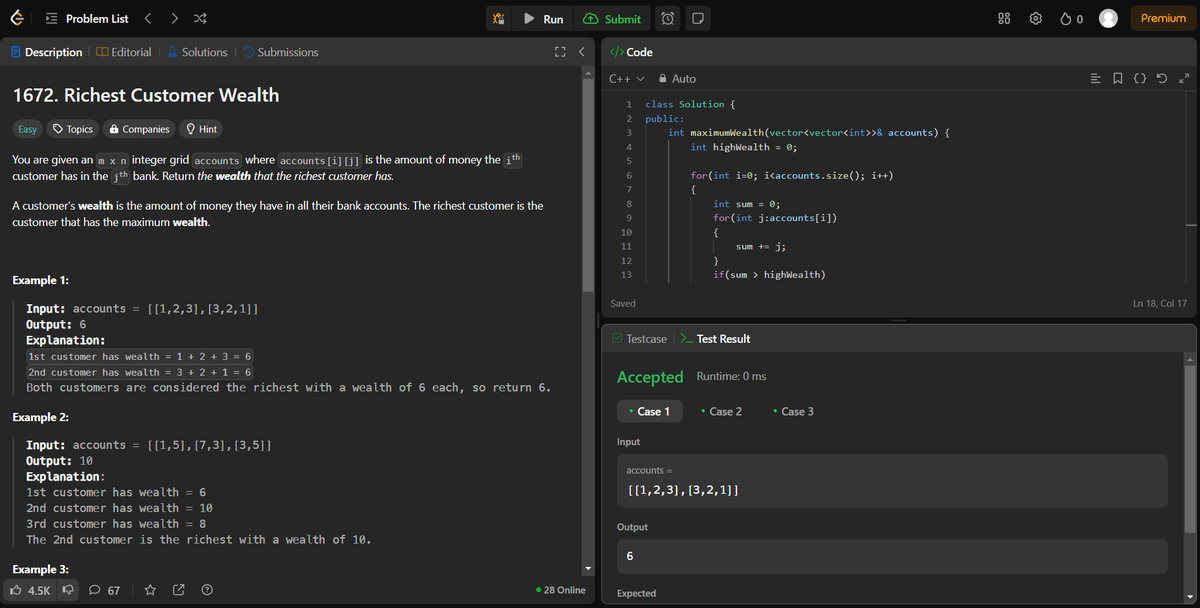Place cursor on code line 'int highWealth = 0;'

(x=743, y=147)
